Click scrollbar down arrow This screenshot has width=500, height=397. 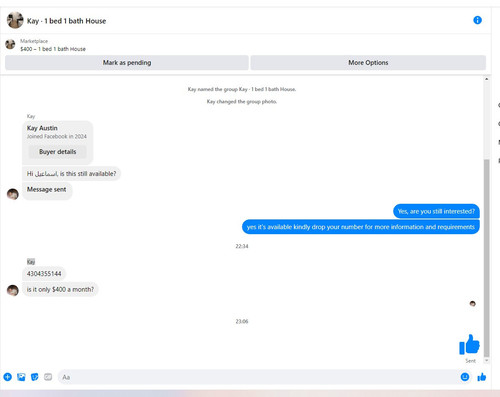coord(486,360)
